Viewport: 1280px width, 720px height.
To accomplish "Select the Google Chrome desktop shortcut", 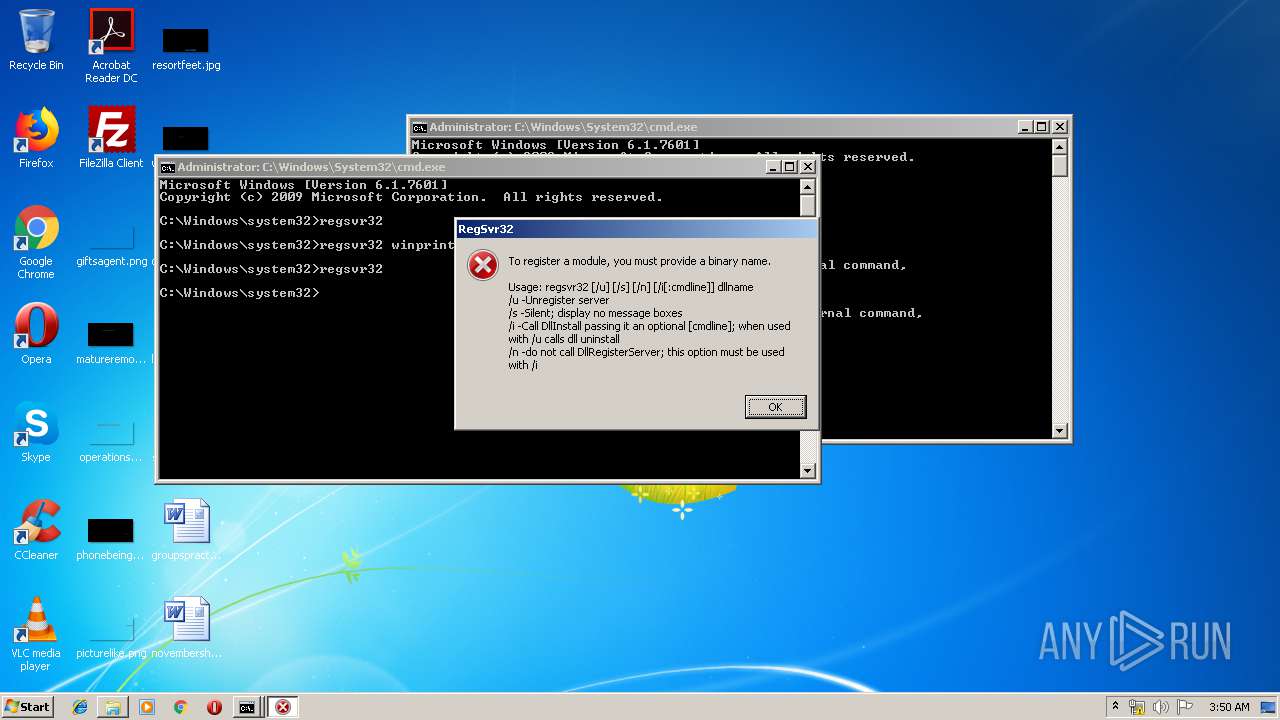I will pyautogui.click(x=36, y=242).
